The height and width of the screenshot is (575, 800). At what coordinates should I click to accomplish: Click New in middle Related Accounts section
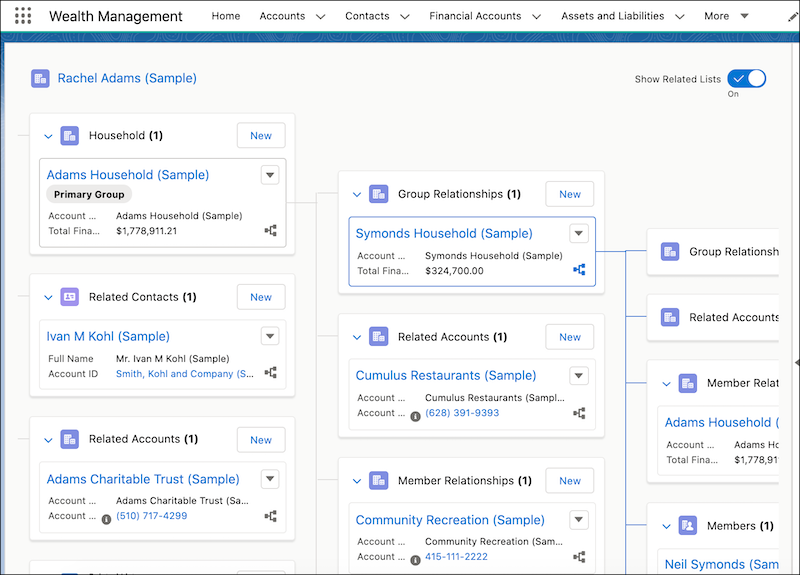tap(569, 337)
